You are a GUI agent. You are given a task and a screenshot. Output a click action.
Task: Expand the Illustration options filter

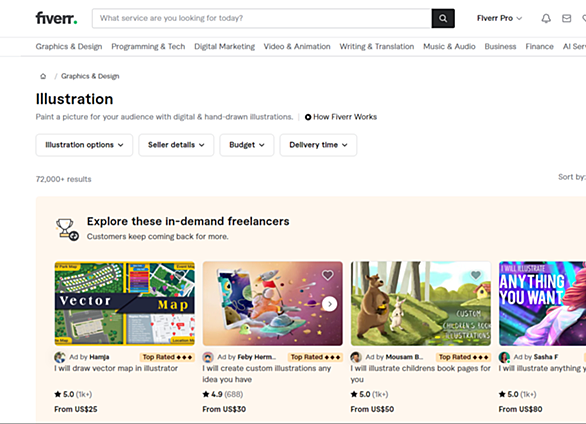[84, 145]
